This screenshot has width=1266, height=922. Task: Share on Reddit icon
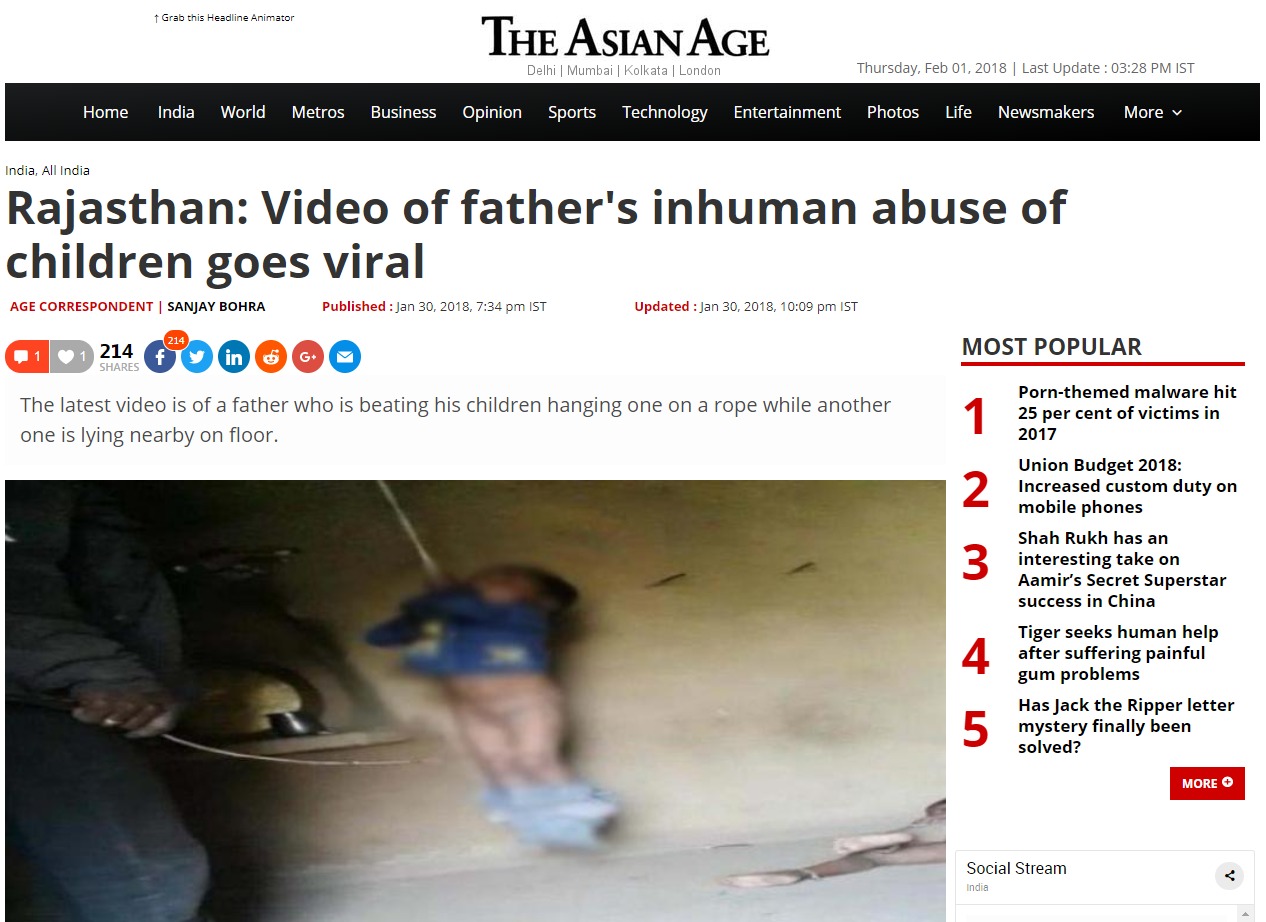271,357
